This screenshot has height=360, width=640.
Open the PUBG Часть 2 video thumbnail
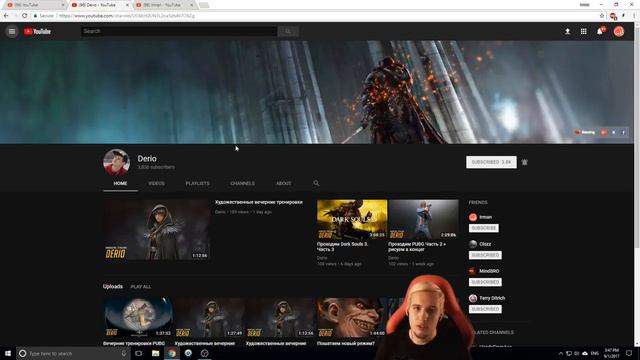tap(423, 219)
